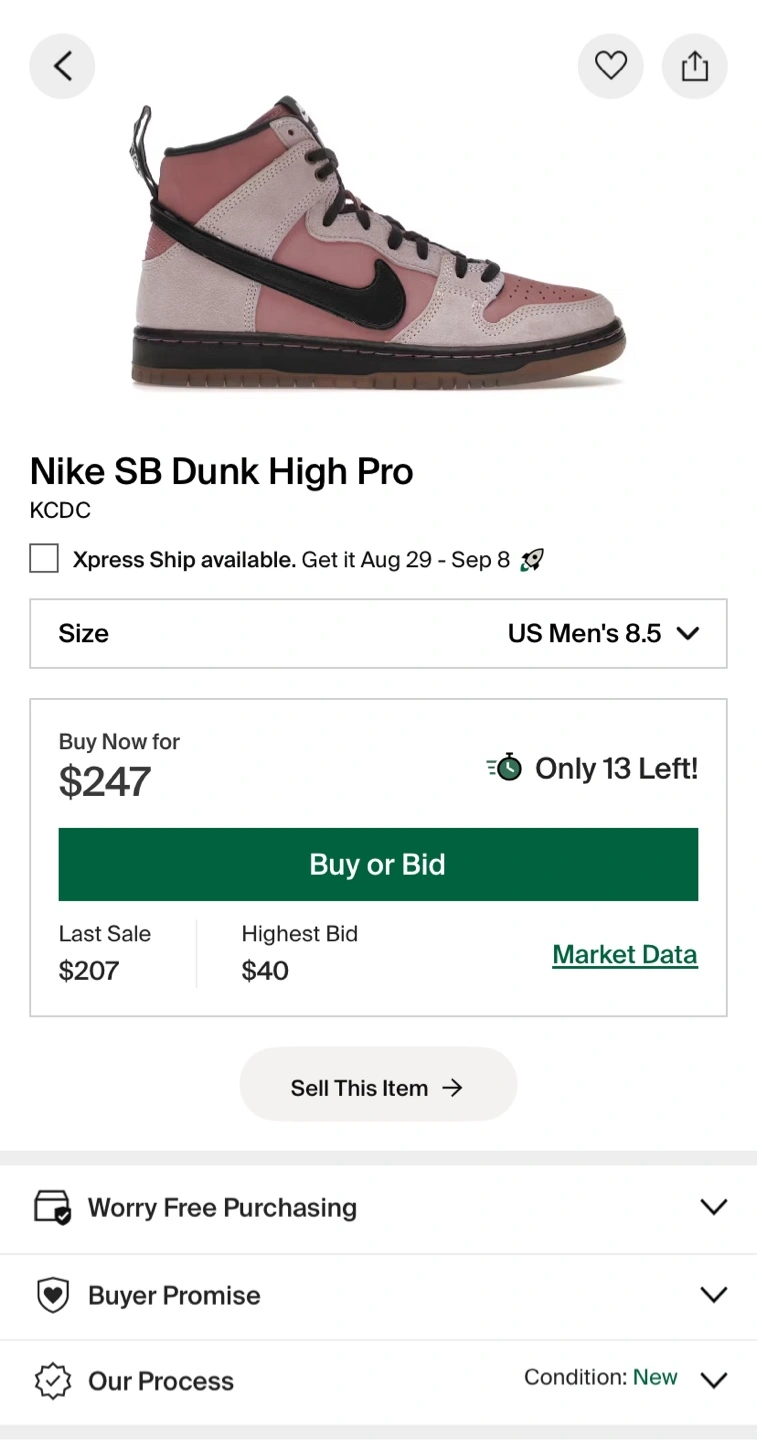Tap the Condition: New label
The image size is (757, 1440).
[x=600, y=1378]
